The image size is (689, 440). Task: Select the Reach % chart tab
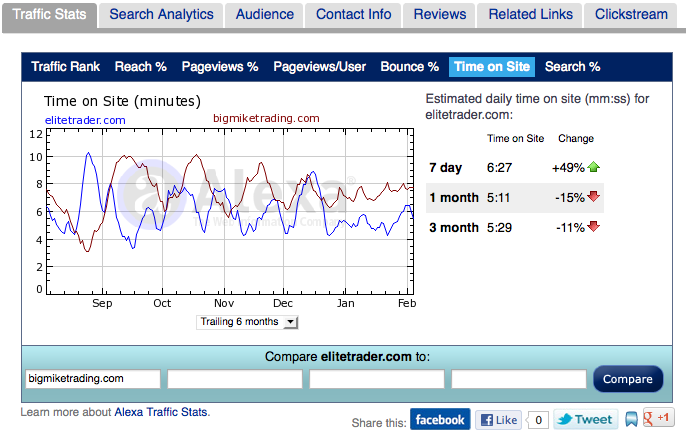pos(141,67)
